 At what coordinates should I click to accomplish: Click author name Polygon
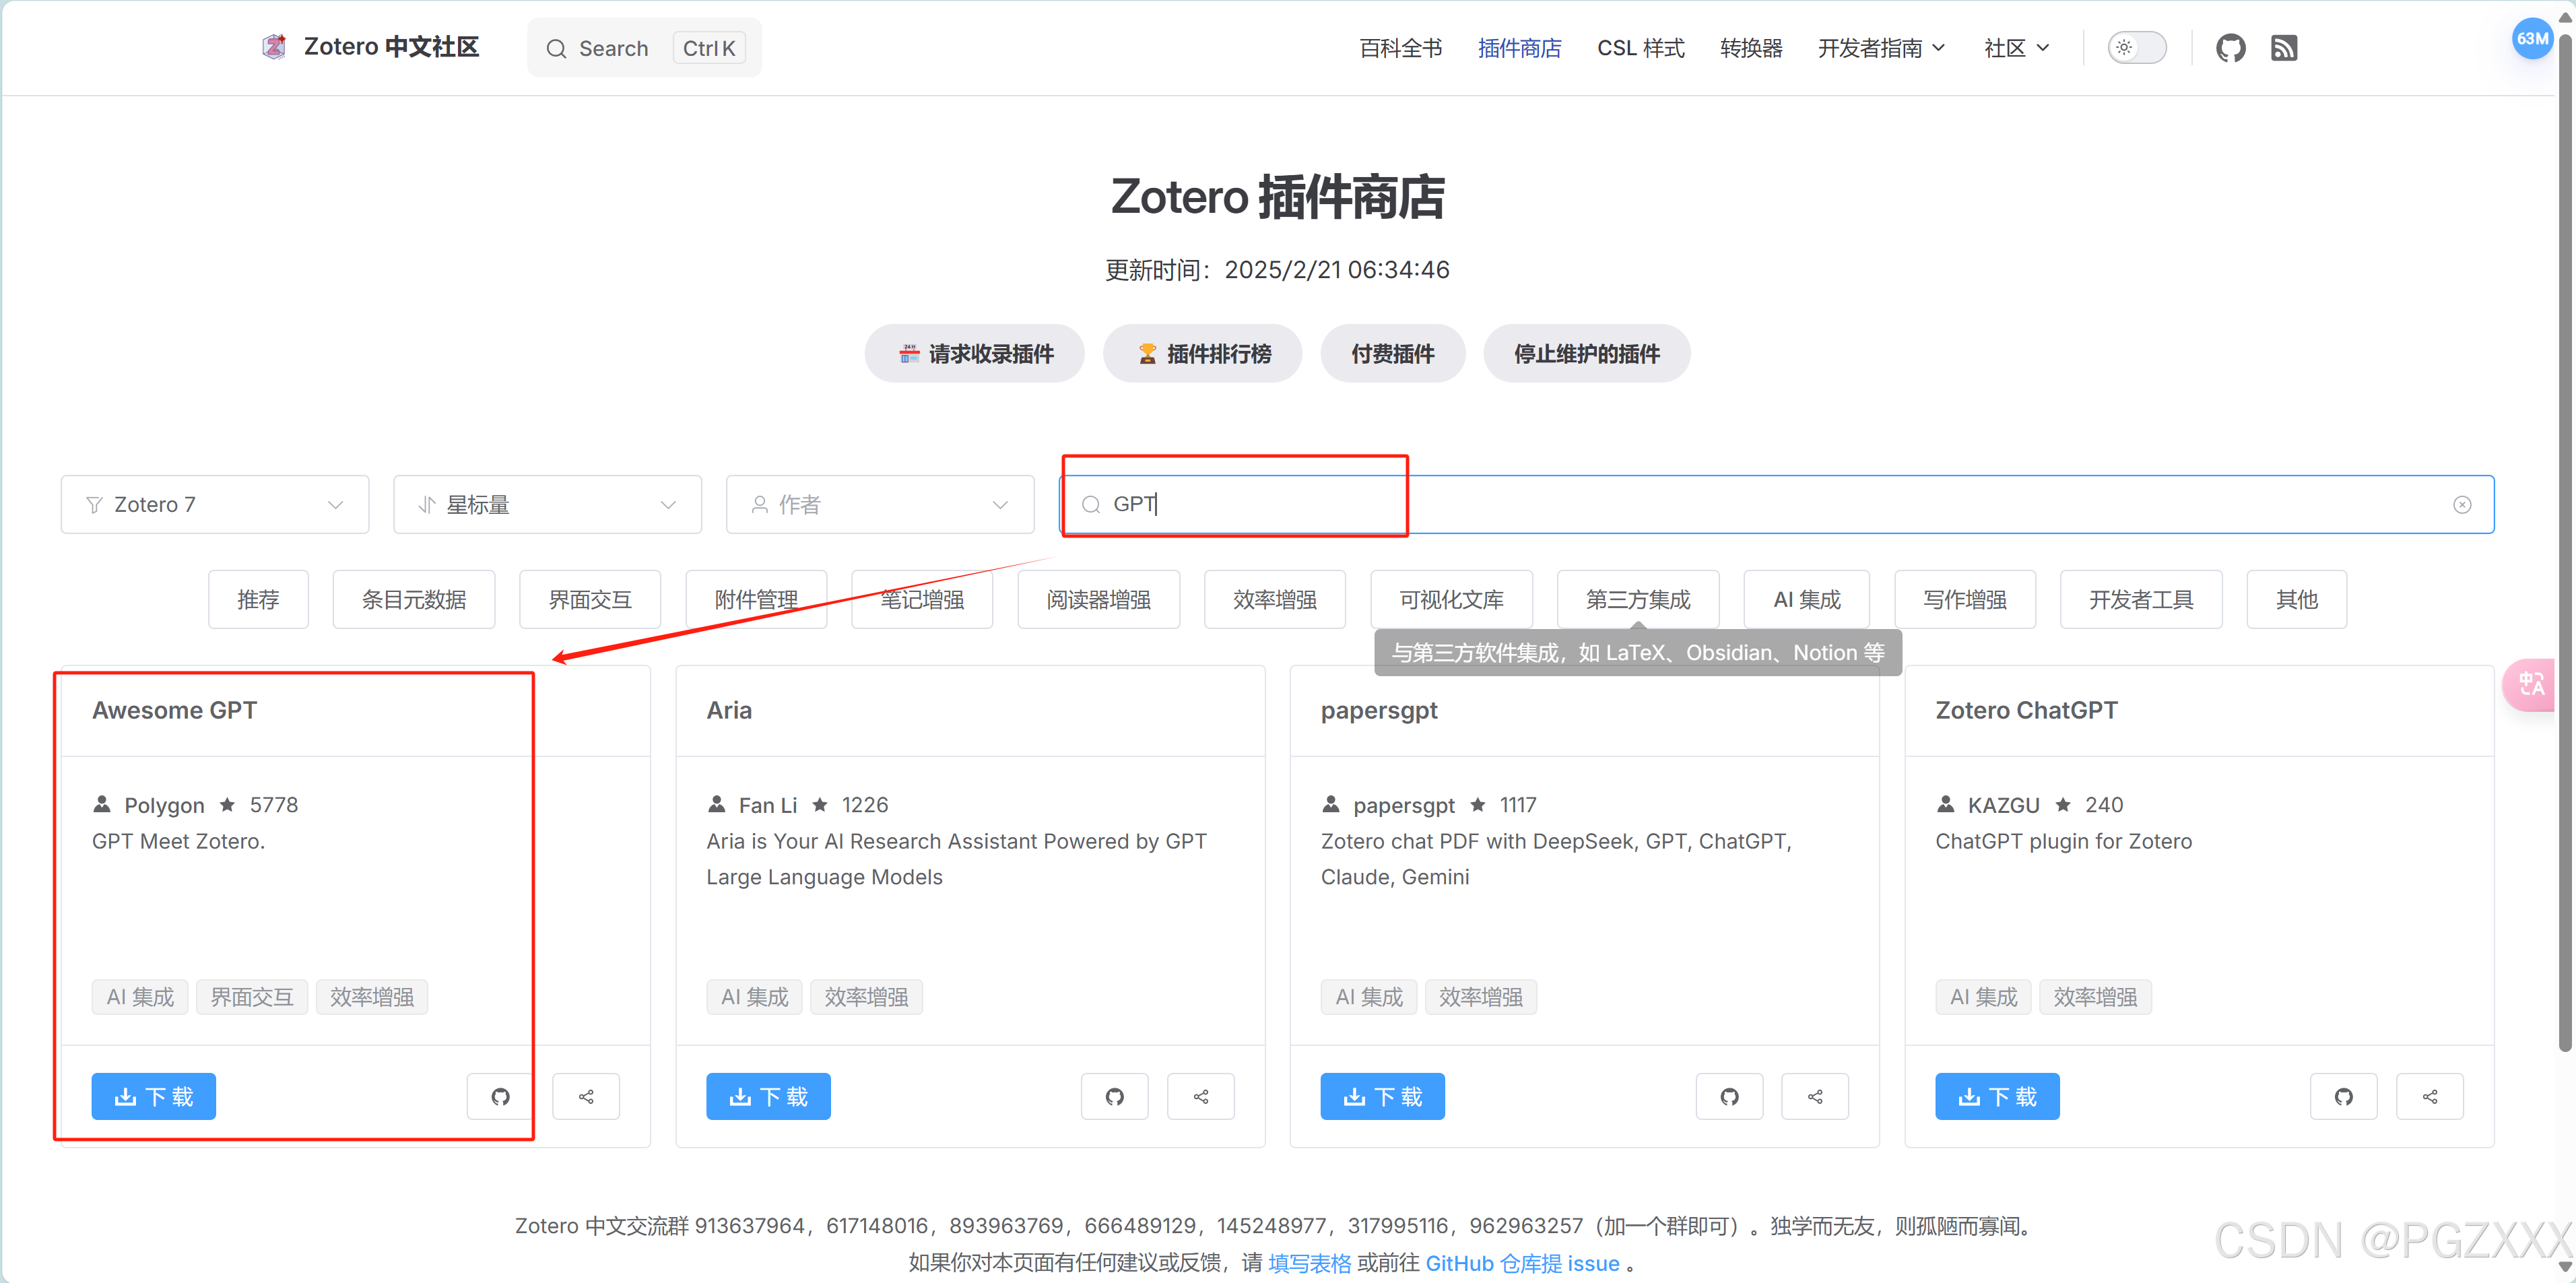tap(164, 806)
